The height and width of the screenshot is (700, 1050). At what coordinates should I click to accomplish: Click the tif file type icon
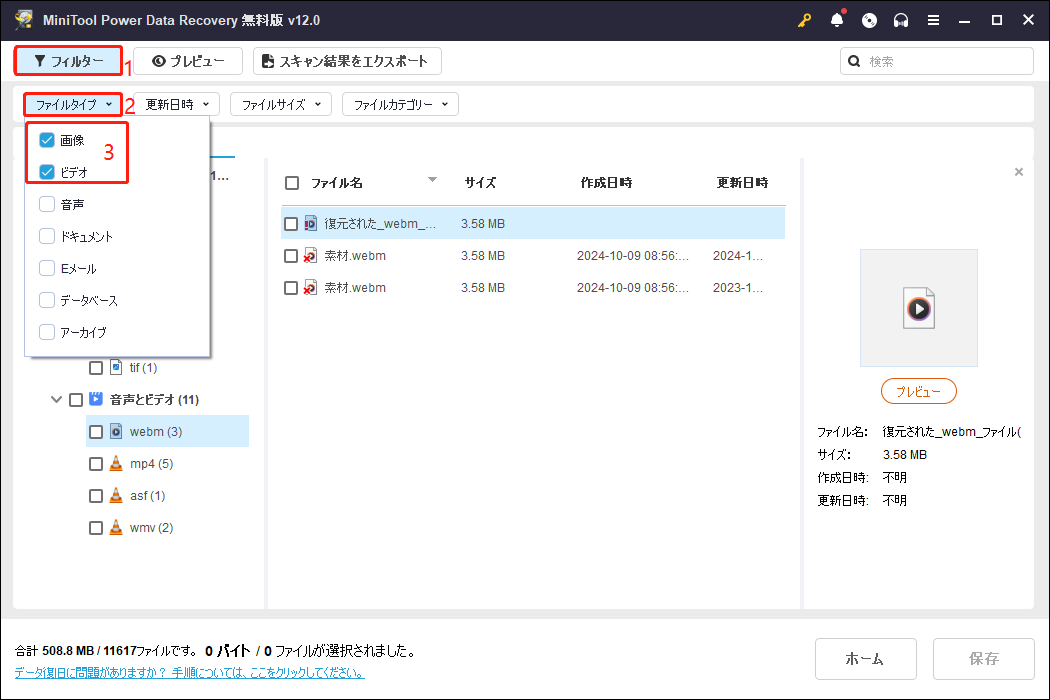[x=116, y=367]
